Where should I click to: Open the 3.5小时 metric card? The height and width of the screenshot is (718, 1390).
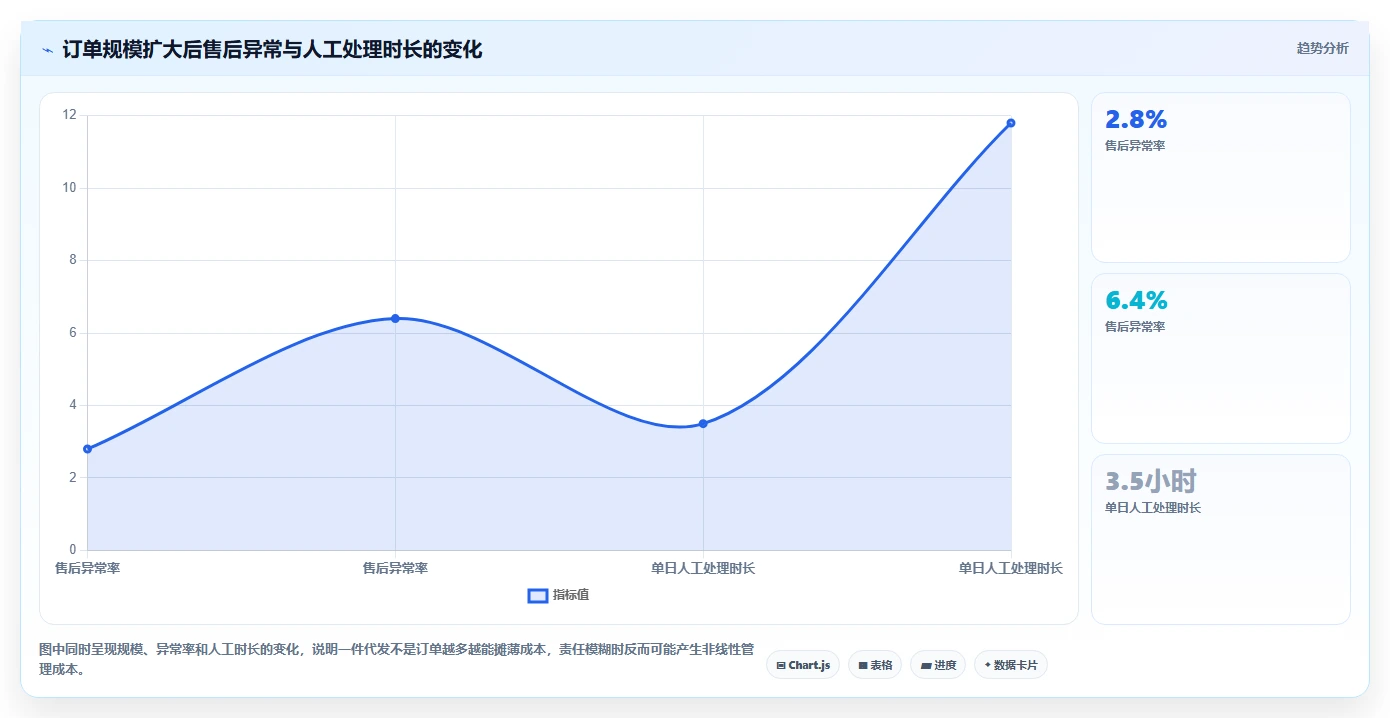(1220, 540)
